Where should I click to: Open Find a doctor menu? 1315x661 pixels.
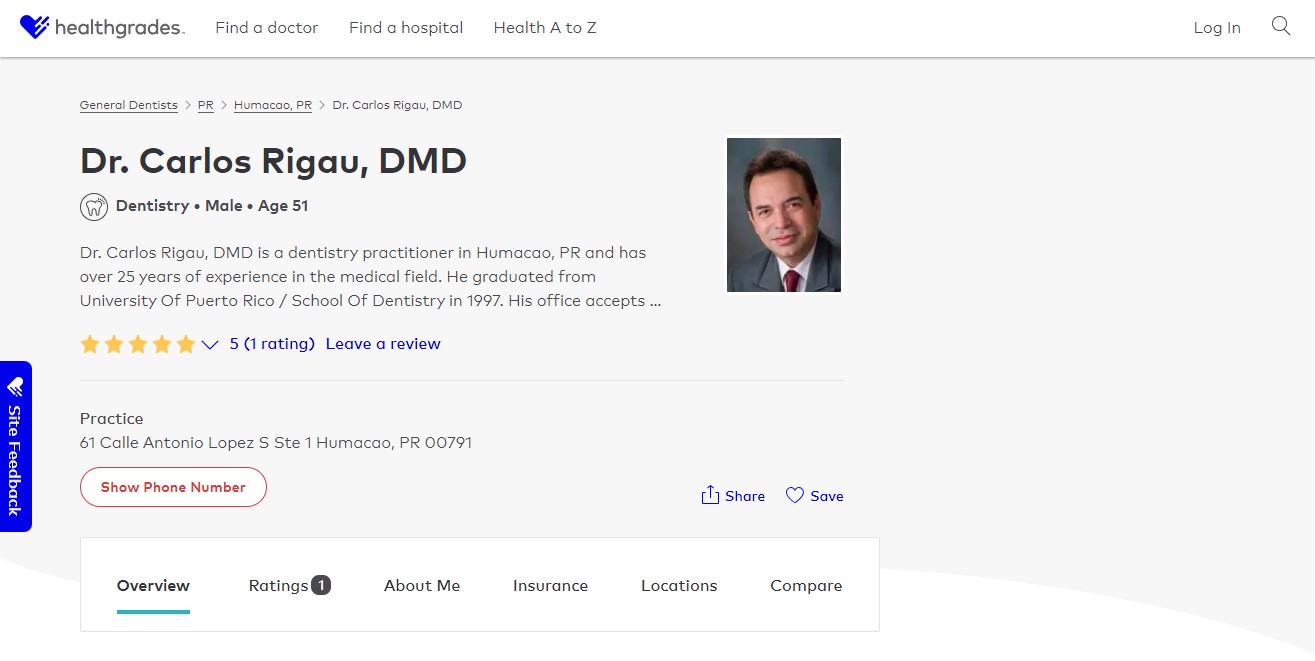[267, 28]
